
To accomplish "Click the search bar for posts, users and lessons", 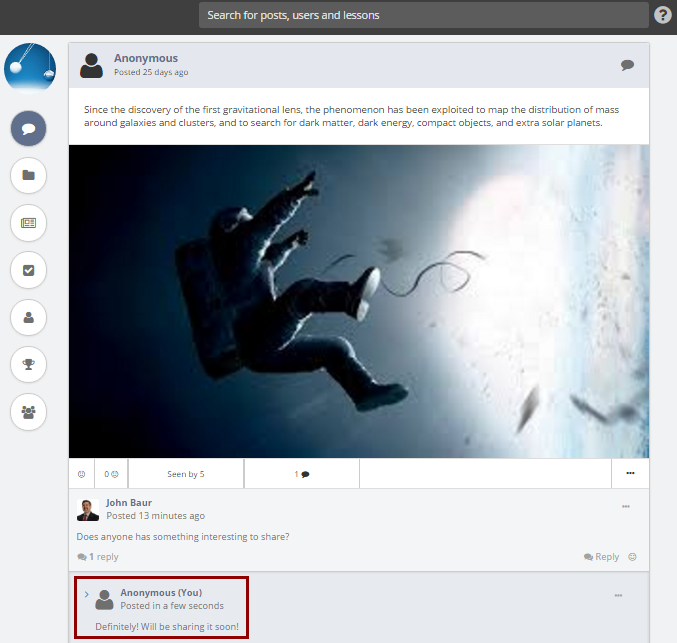I will [424, 15].
